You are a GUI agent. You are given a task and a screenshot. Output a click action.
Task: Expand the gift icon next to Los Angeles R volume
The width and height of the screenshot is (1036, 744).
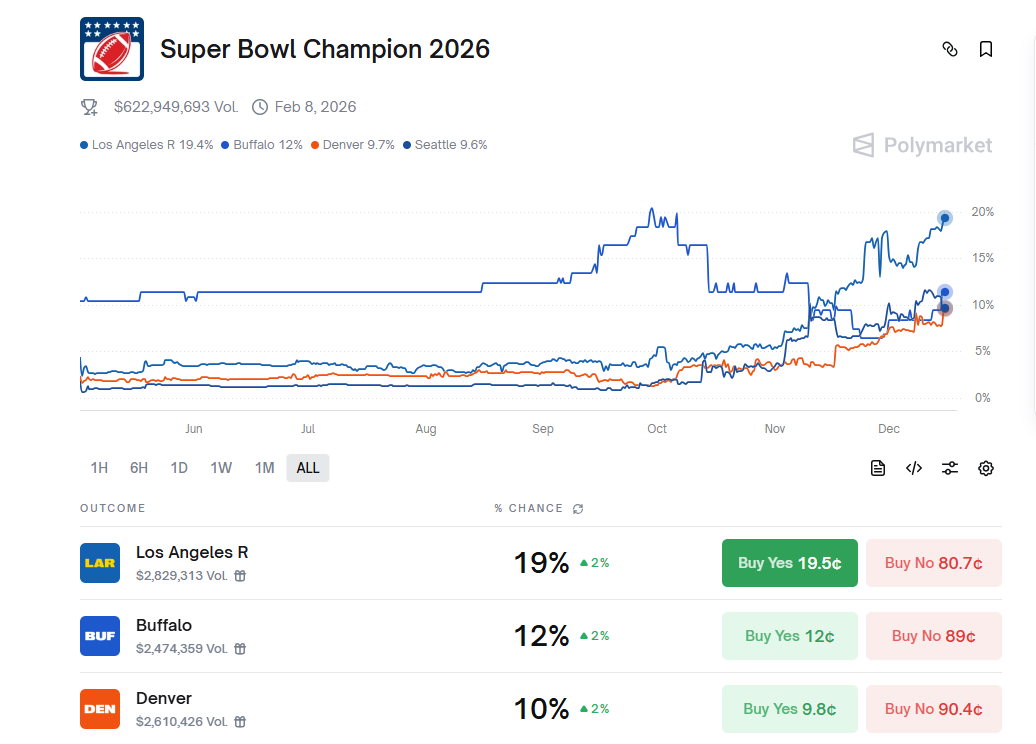point(238,574)
